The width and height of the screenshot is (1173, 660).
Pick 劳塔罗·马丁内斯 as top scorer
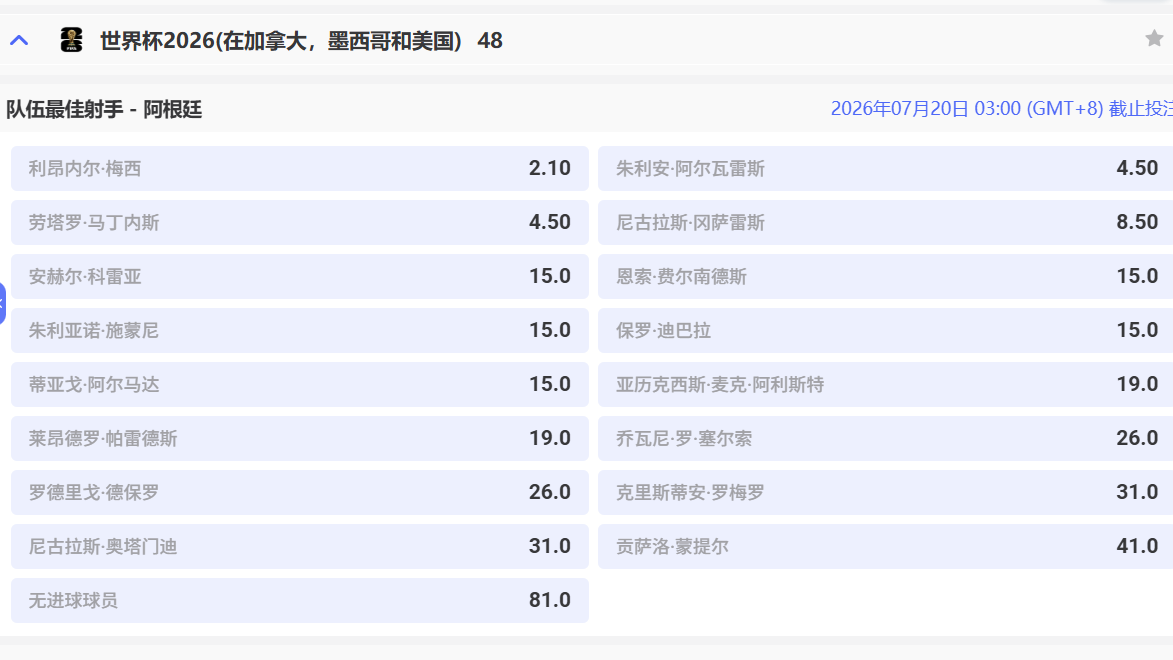pos(299,223)
